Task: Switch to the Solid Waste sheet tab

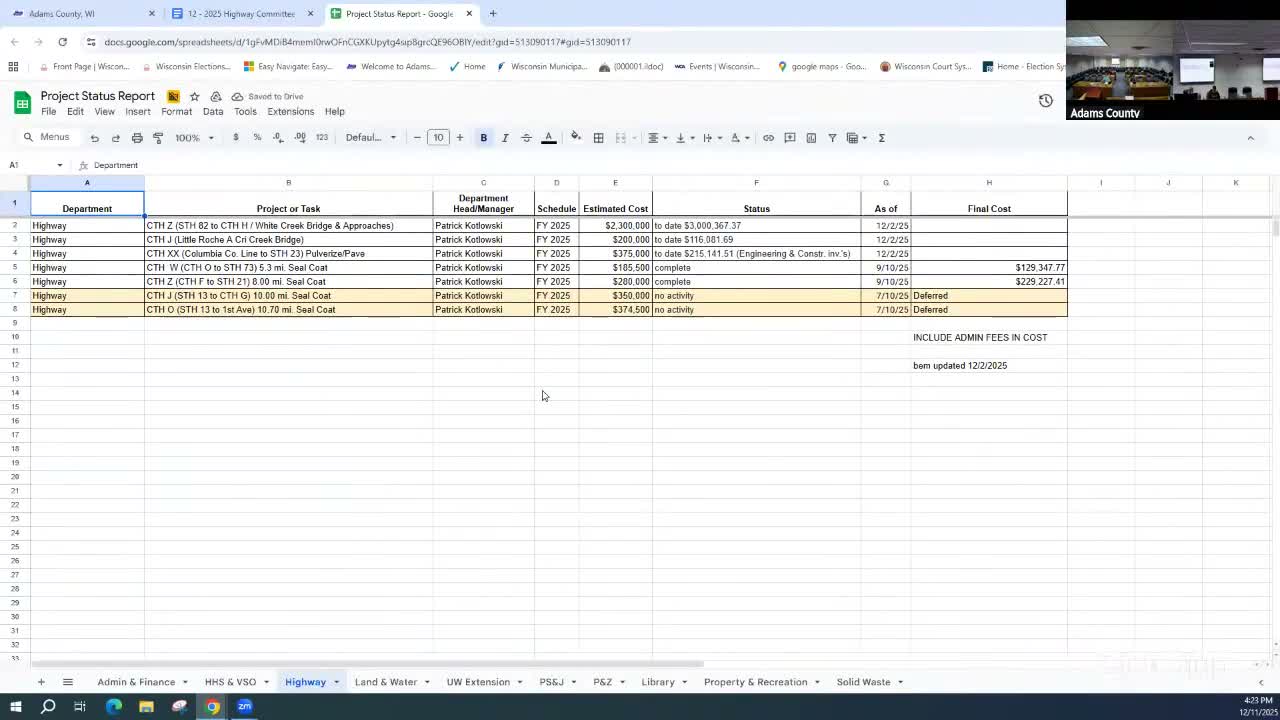Action: click(x=863, y=682)
